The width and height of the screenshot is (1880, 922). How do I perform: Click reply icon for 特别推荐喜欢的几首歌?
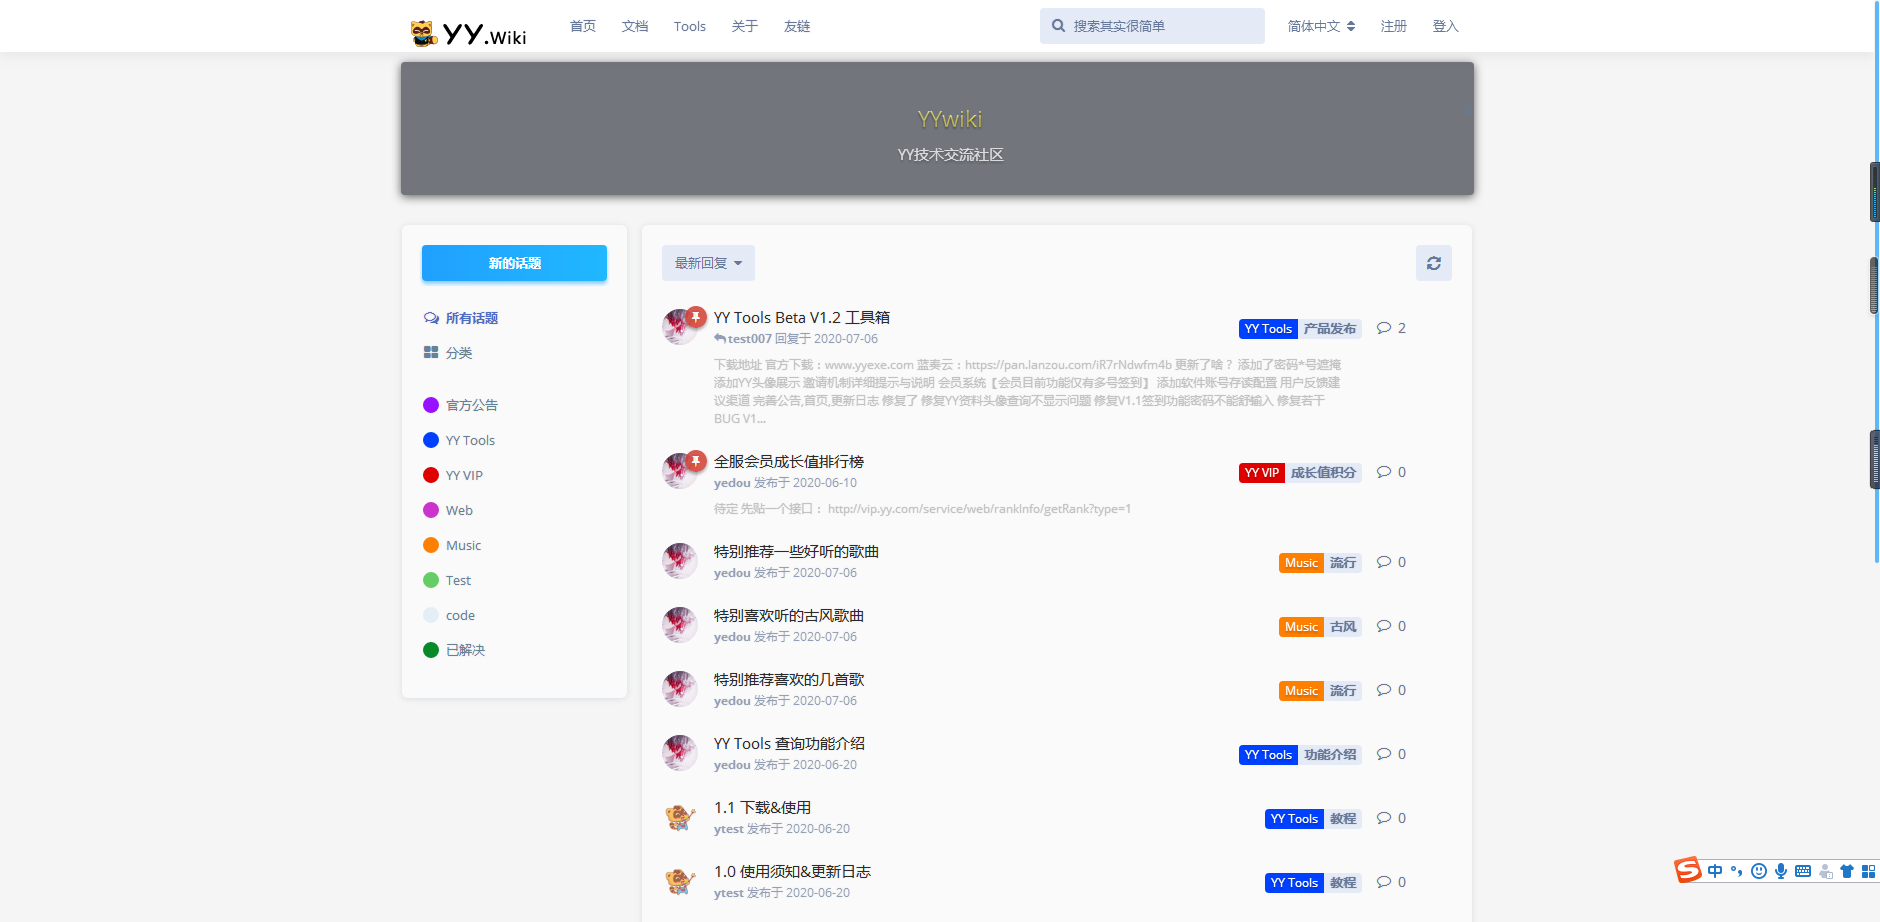[x=1384, y=690]
